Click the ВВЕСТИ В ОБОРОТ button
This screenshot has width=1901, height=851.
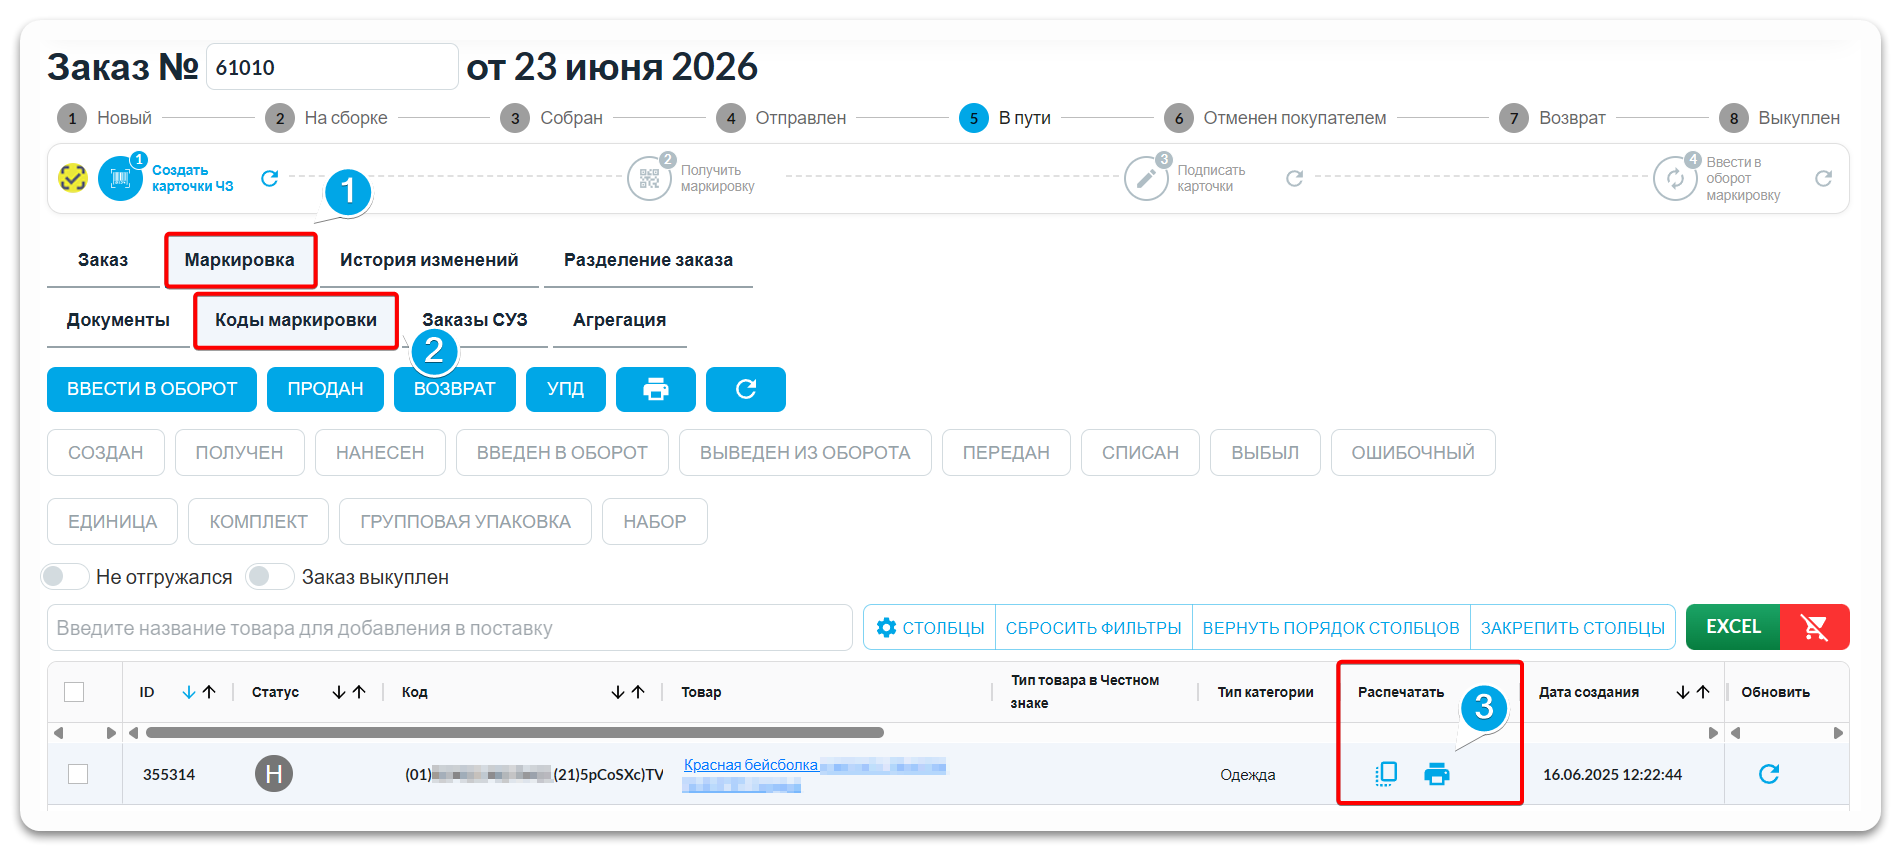point(152,389)
